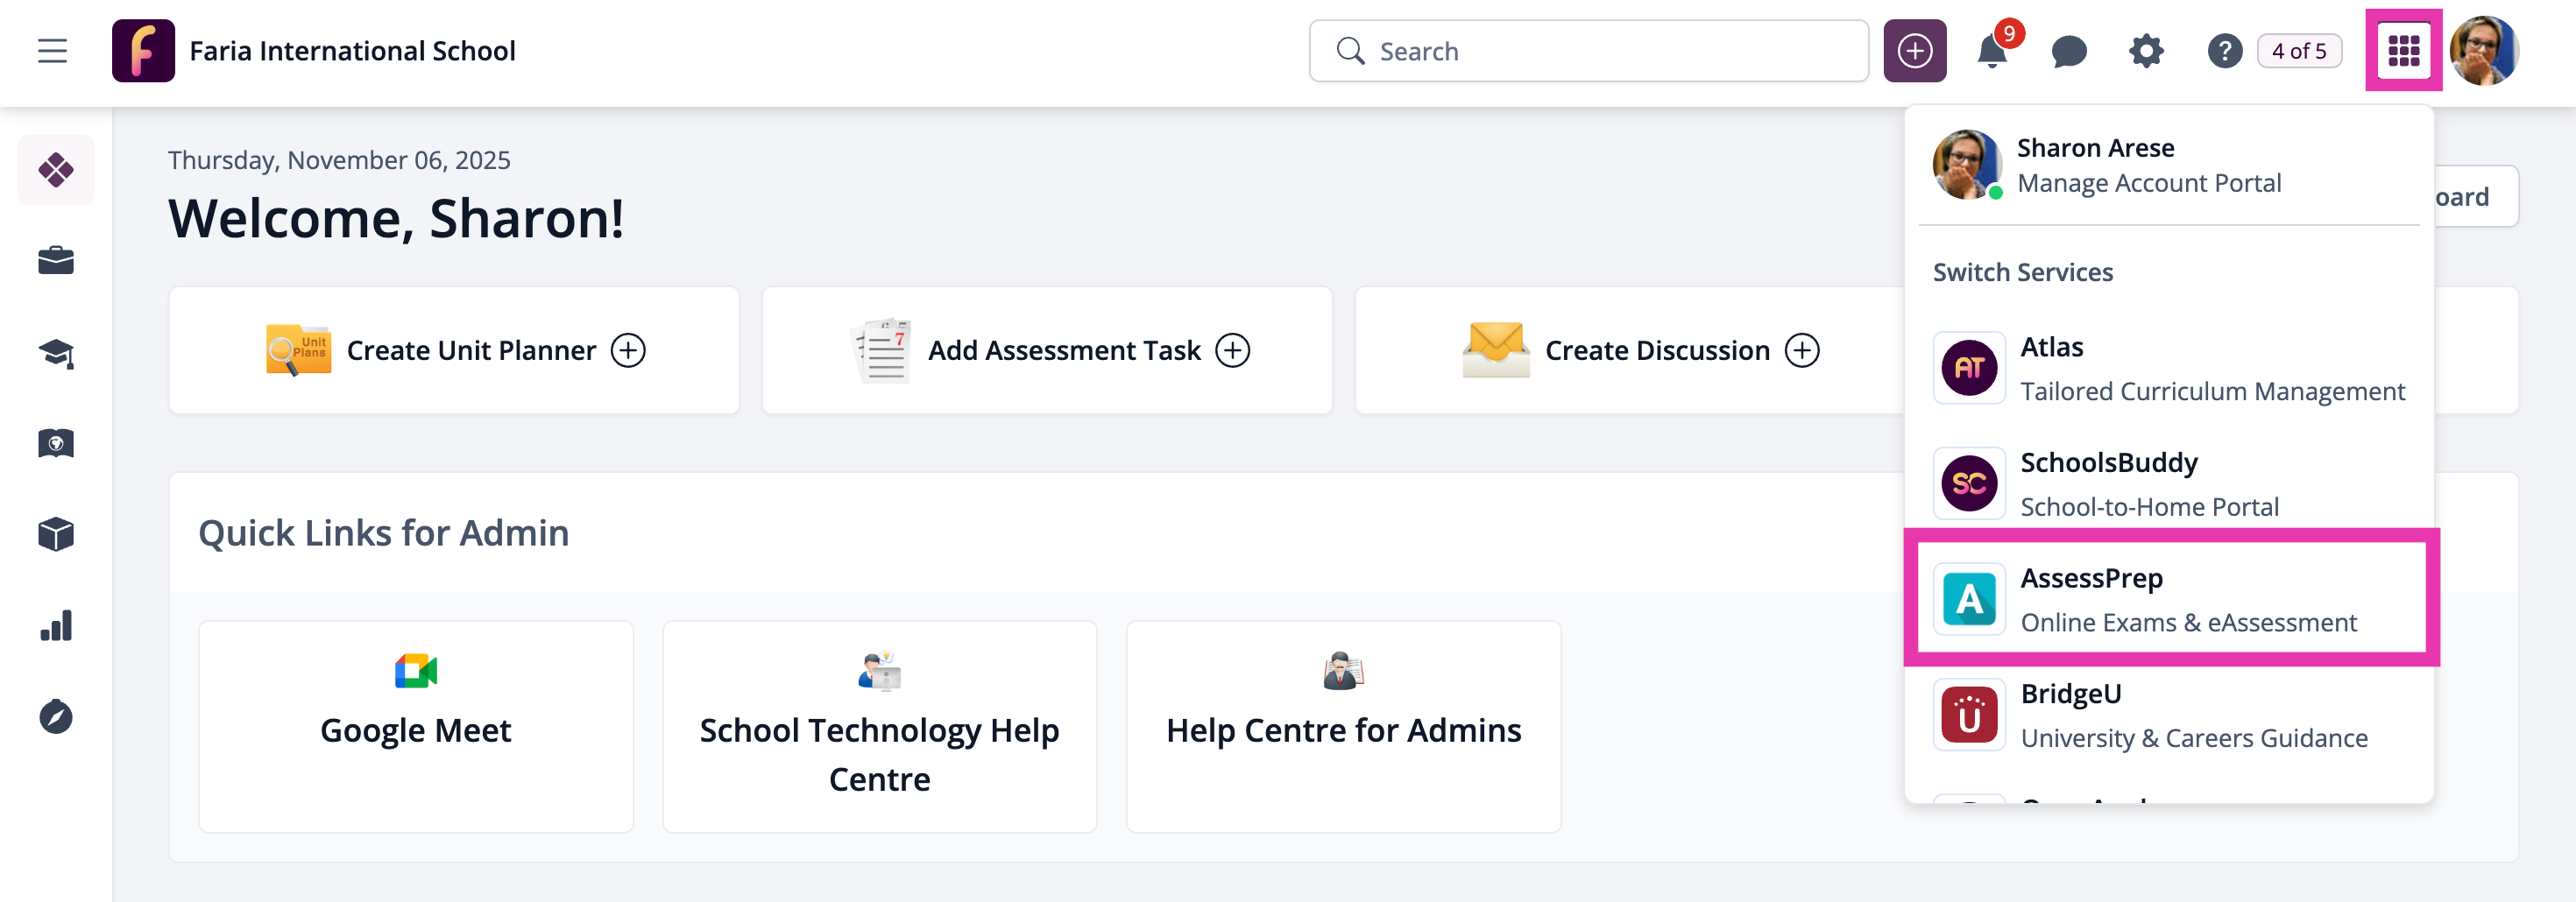Switch to BridgeU service

[x=2169, y=715]
